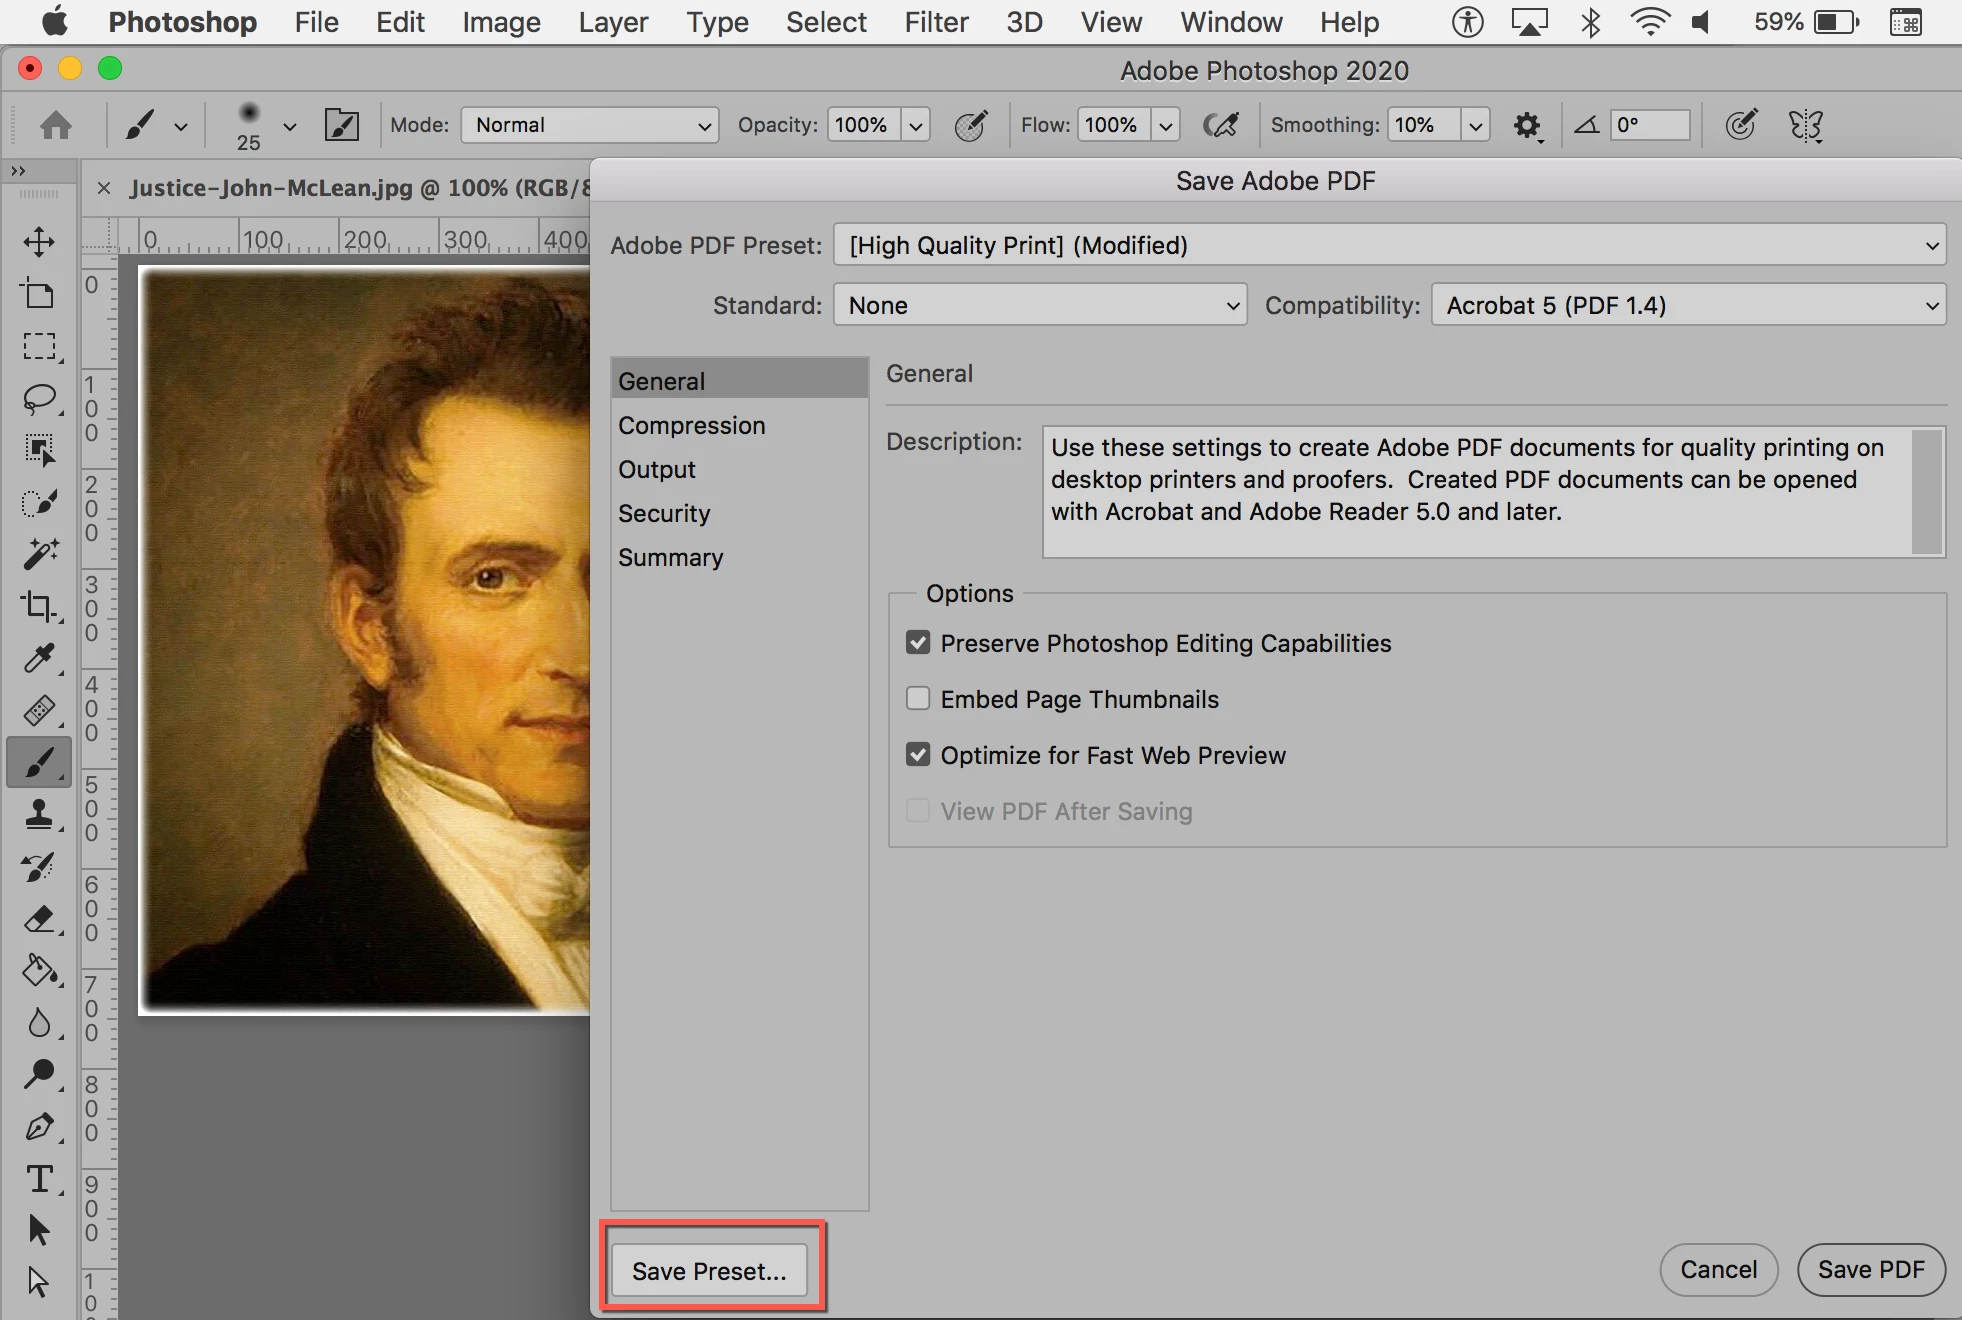Select the Eyedropper tool
This screenshot has width=1962, height=1320.
(39, 658)
